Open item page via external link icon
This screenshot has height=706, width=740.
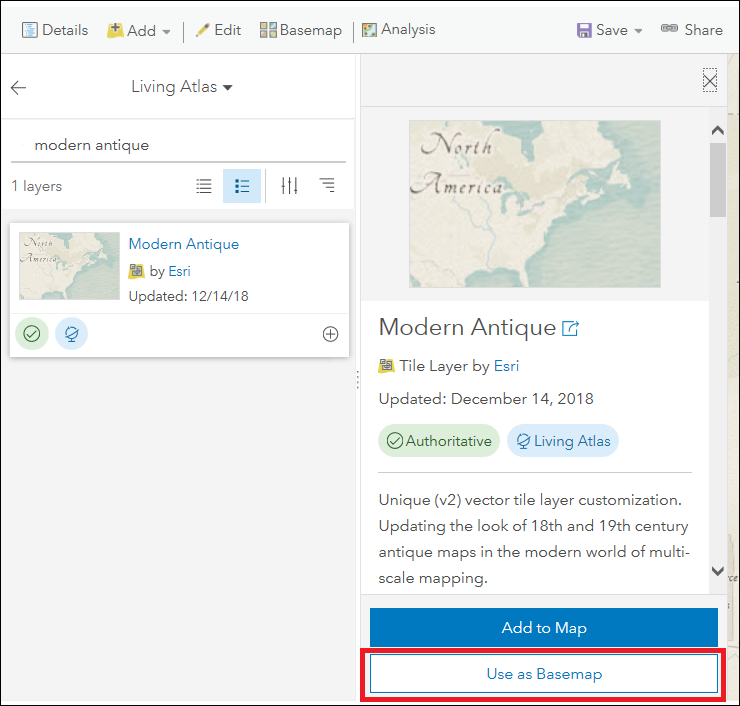click(x=570, y=328)
